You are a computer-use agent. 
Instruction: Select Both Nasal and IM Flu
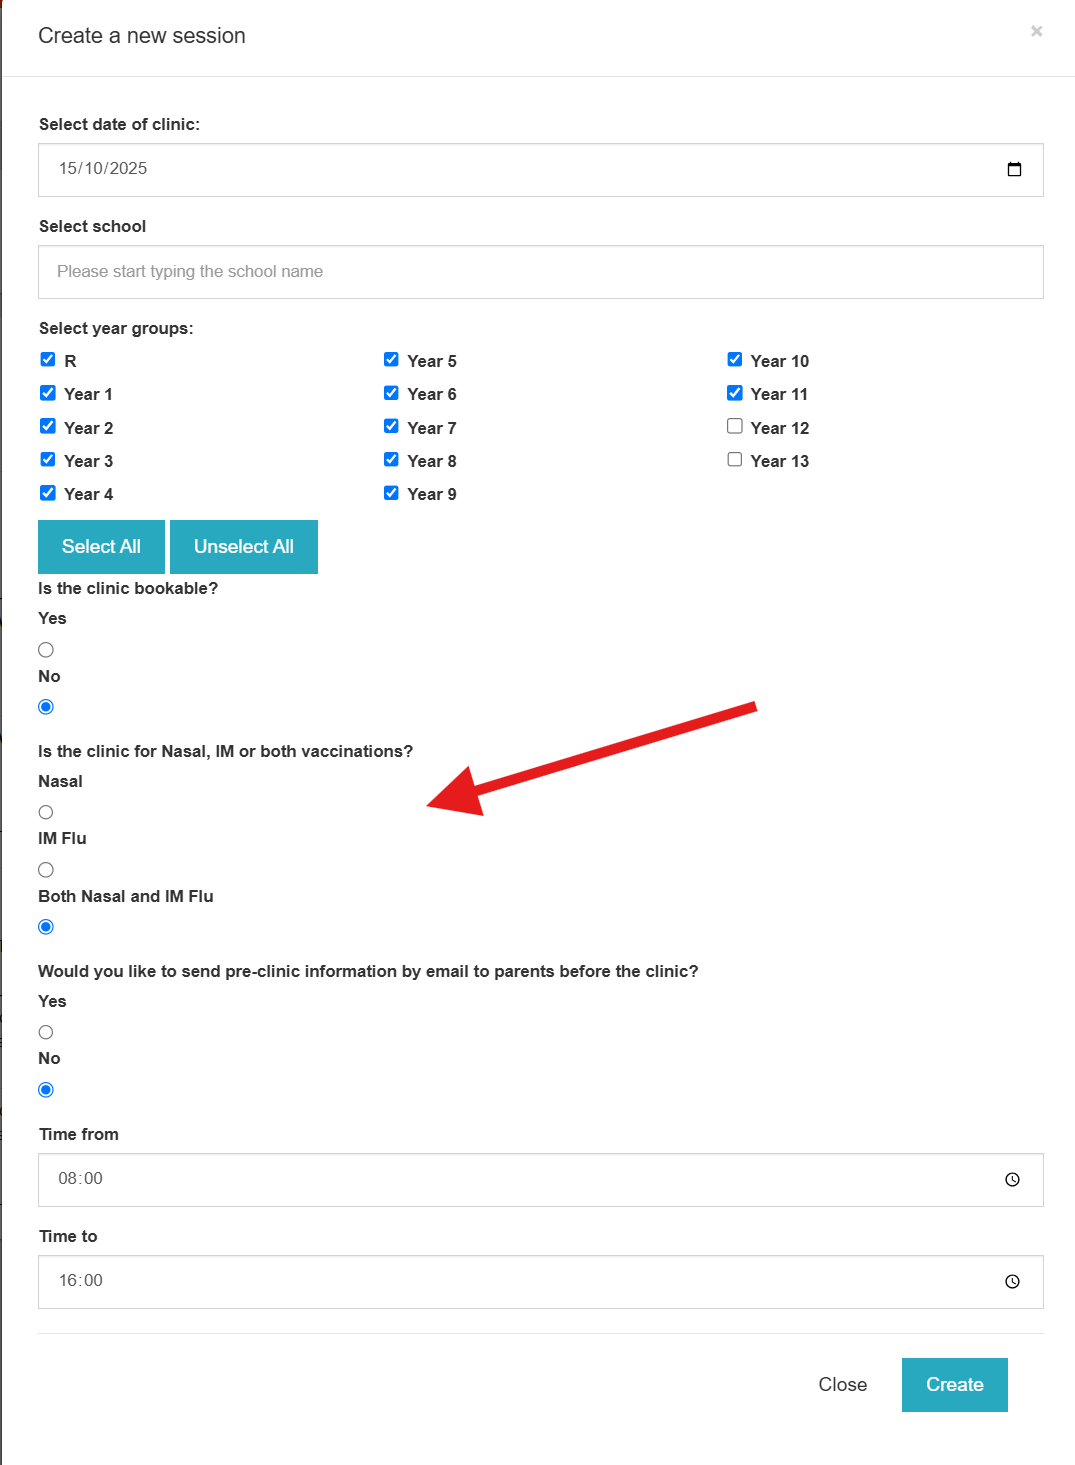46,927
